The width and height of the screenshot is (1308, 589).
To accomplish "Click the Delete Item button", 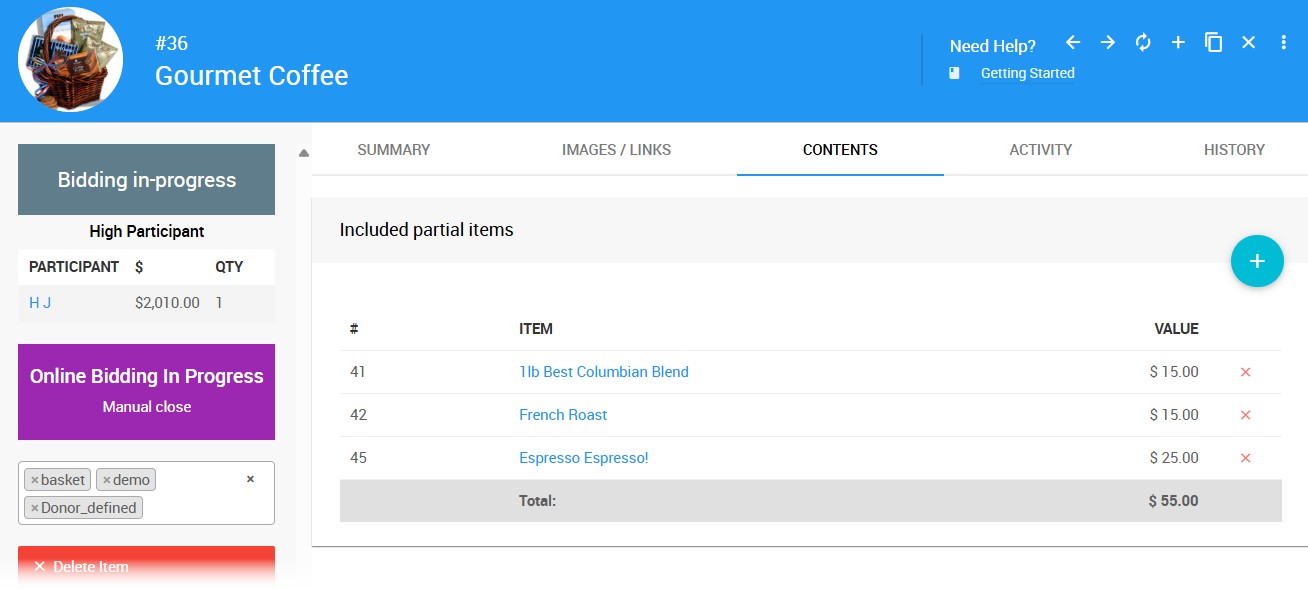I will click(x=146, y=566).
